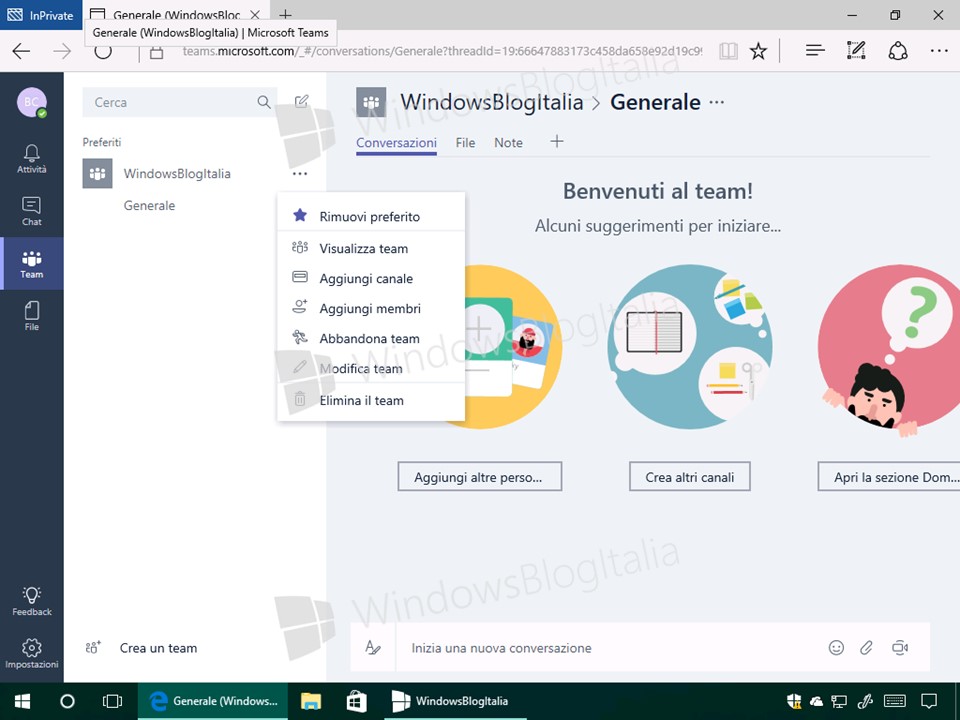Open Windows Ink Workspace tray icon
The width and height of the screenshot is (960, 720).
pos(865,701)
